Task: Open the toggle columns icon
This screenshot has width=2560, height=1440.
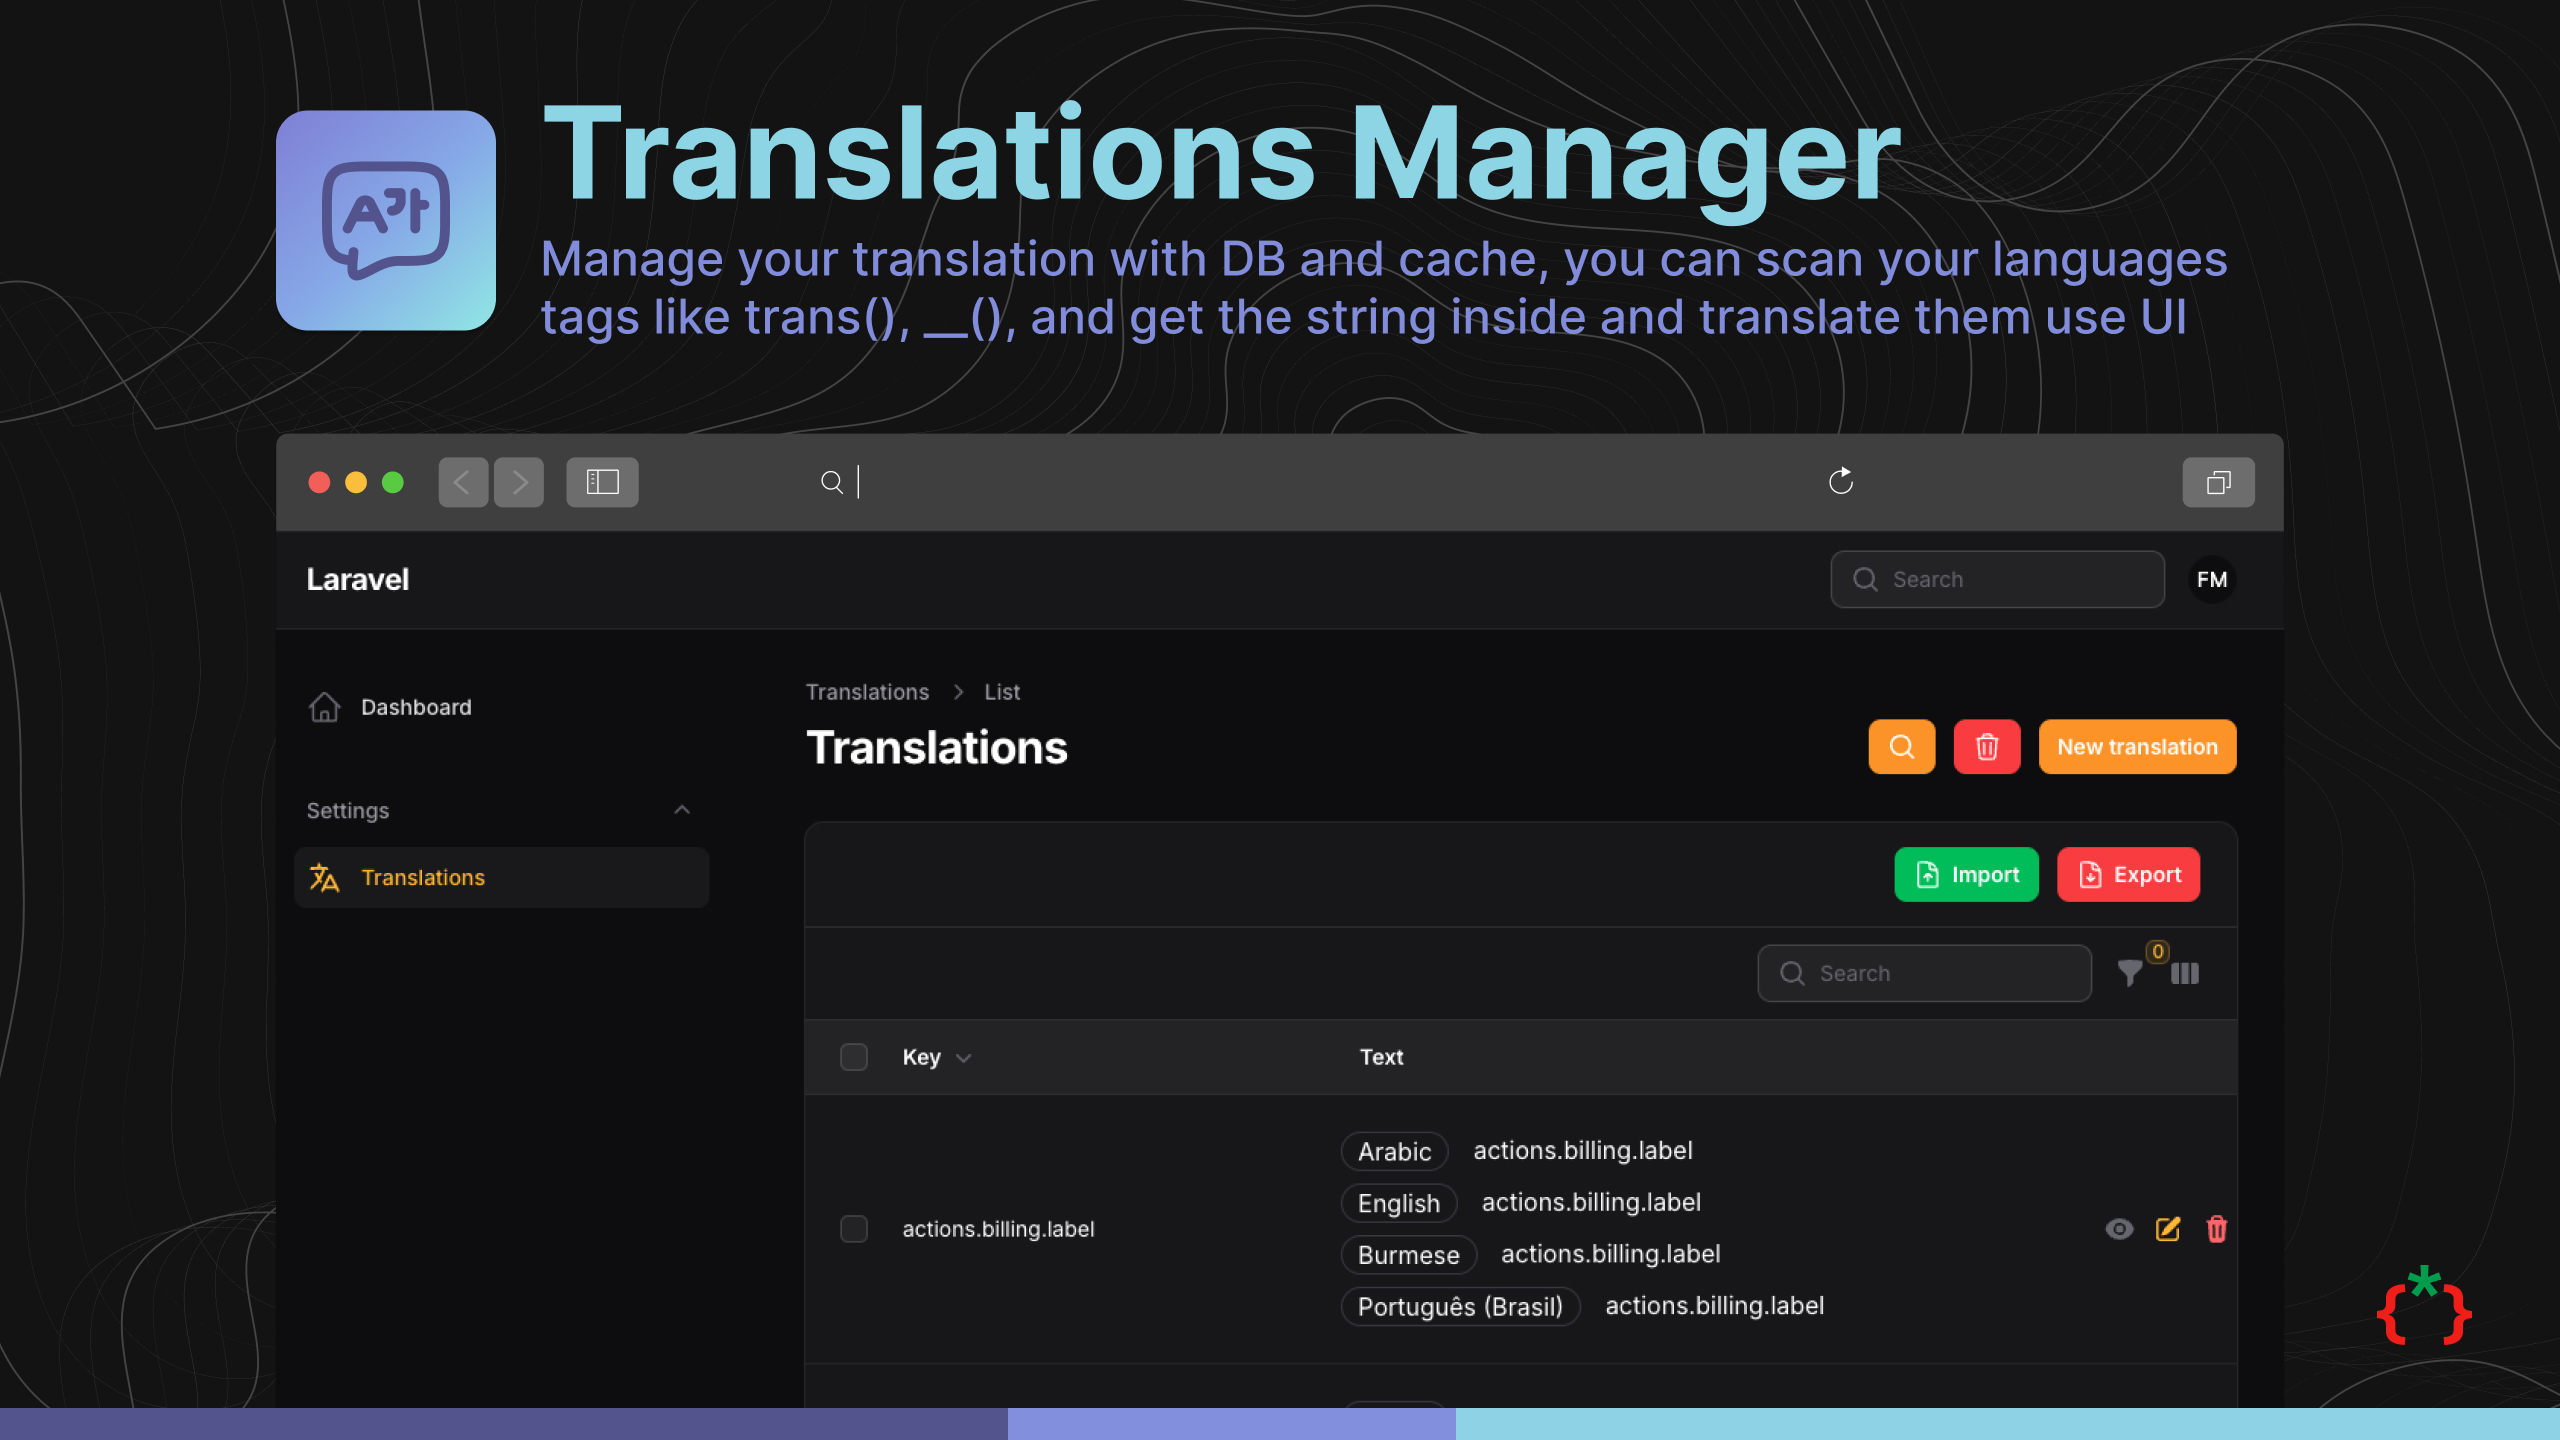Action: click(x=2185, y=973)
